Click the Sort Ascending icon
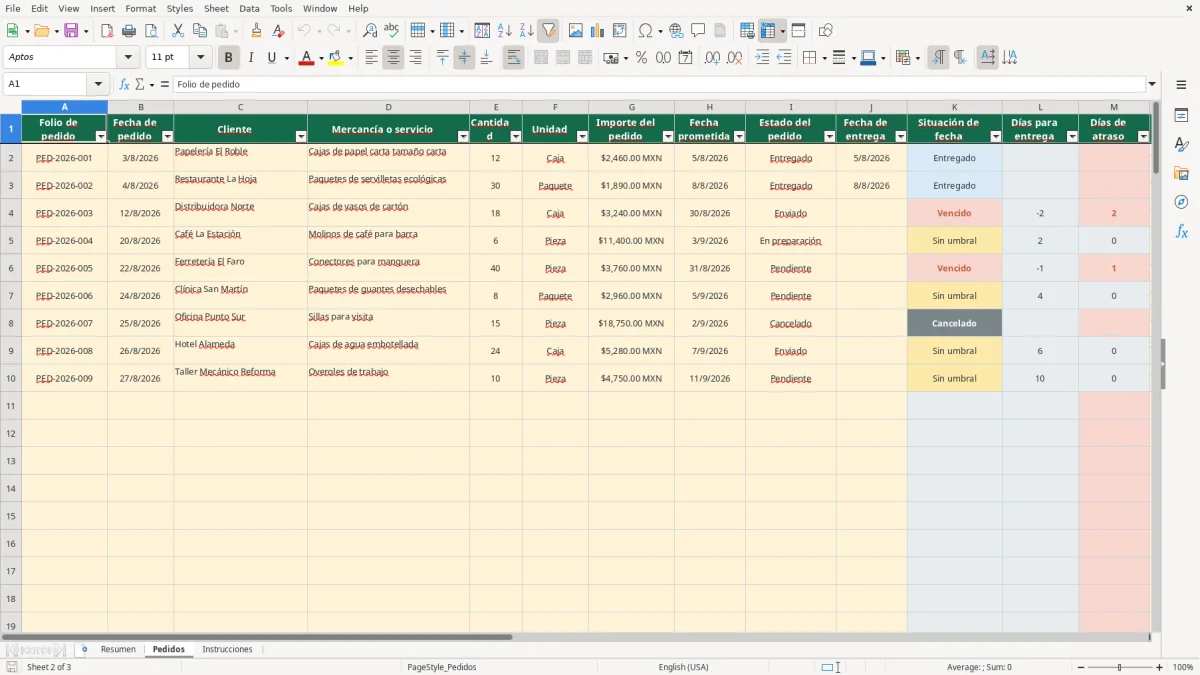 point(505,31)
